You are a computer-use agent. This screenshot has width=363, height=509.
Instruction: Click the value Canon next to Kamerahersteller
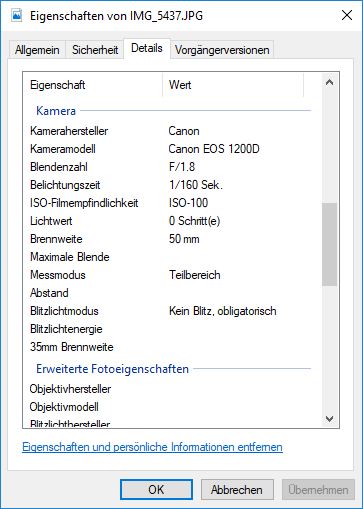[184, 131]
